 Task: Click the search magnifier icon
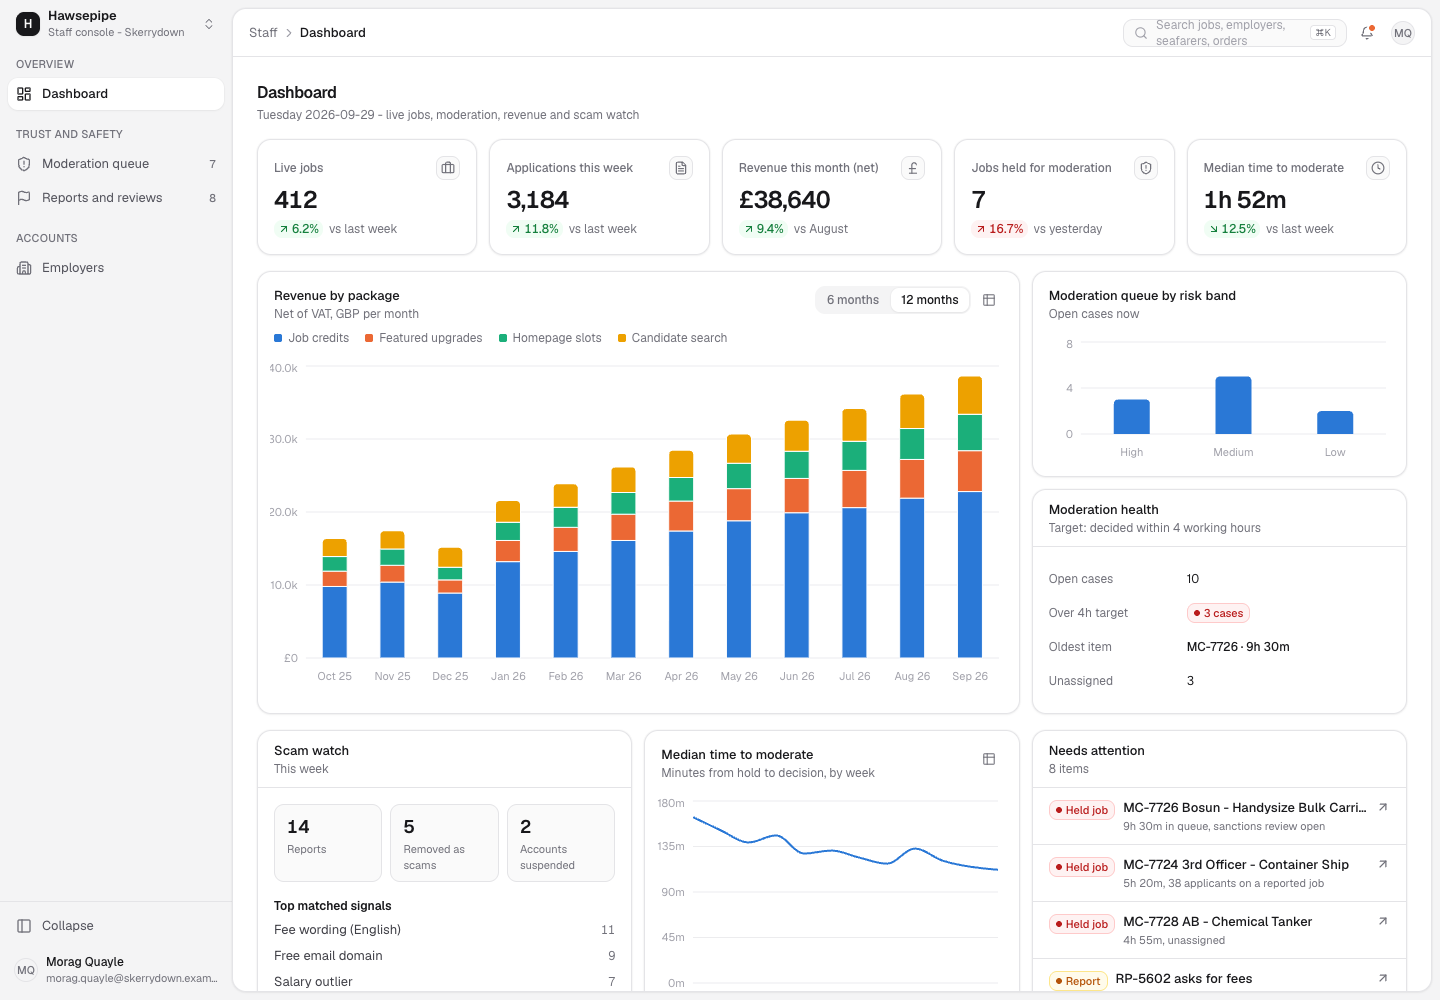tap(1141, 33)
